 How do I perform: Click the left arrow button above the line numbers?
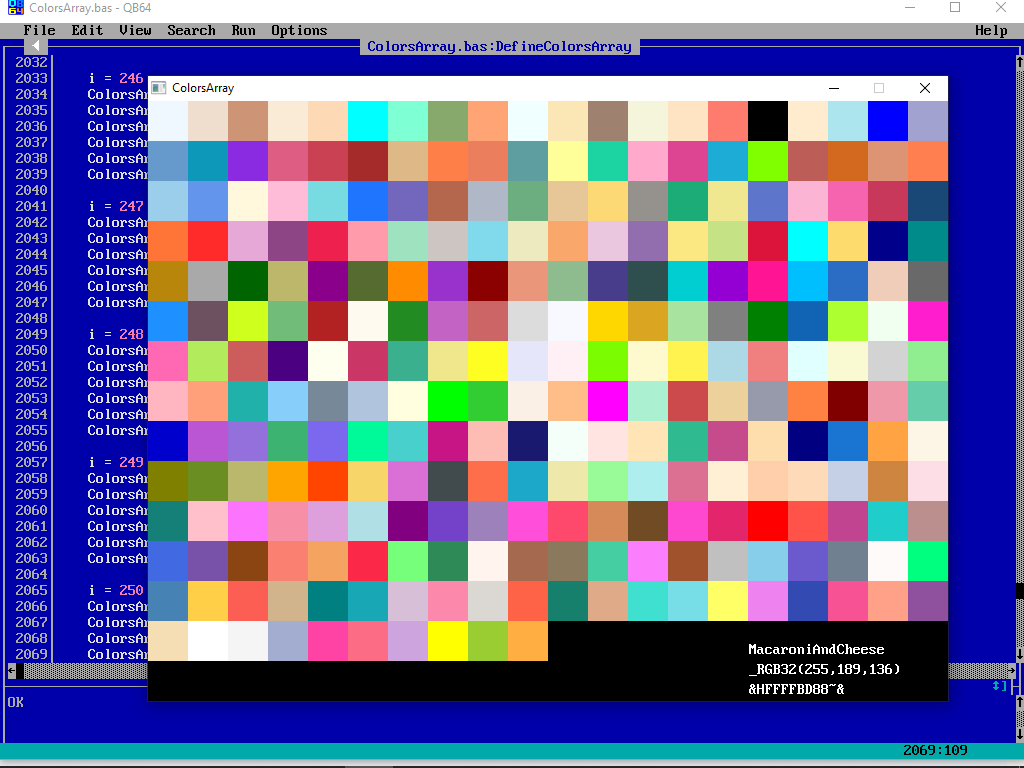tap(35, 46)
